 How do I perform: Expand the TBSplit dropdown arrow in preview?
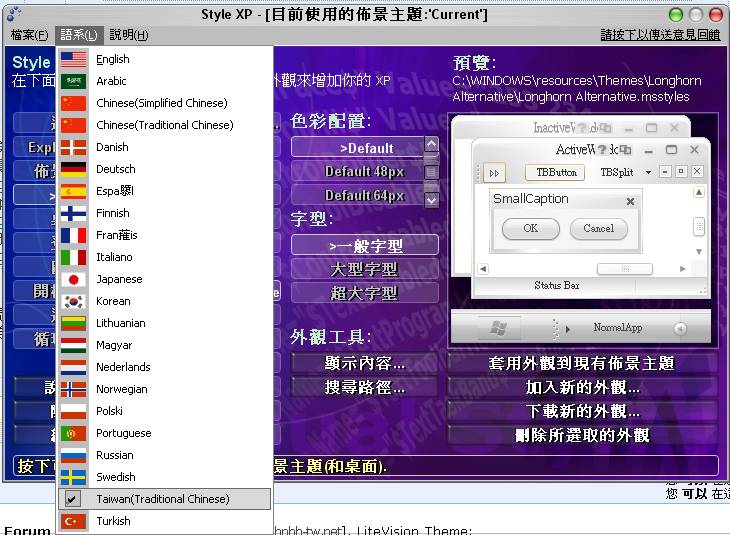point(649,173)
